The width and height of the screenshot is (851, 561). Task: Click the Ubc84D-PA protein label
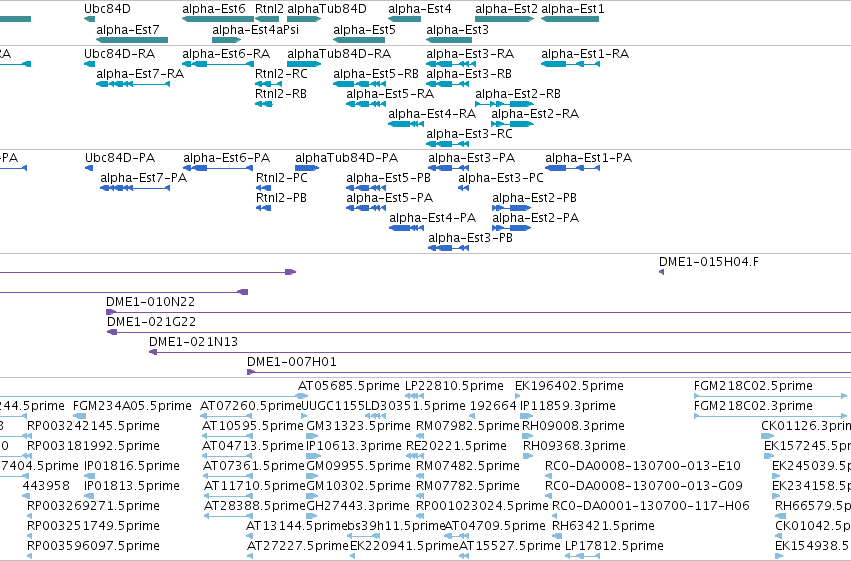click(x=120, y=158)
